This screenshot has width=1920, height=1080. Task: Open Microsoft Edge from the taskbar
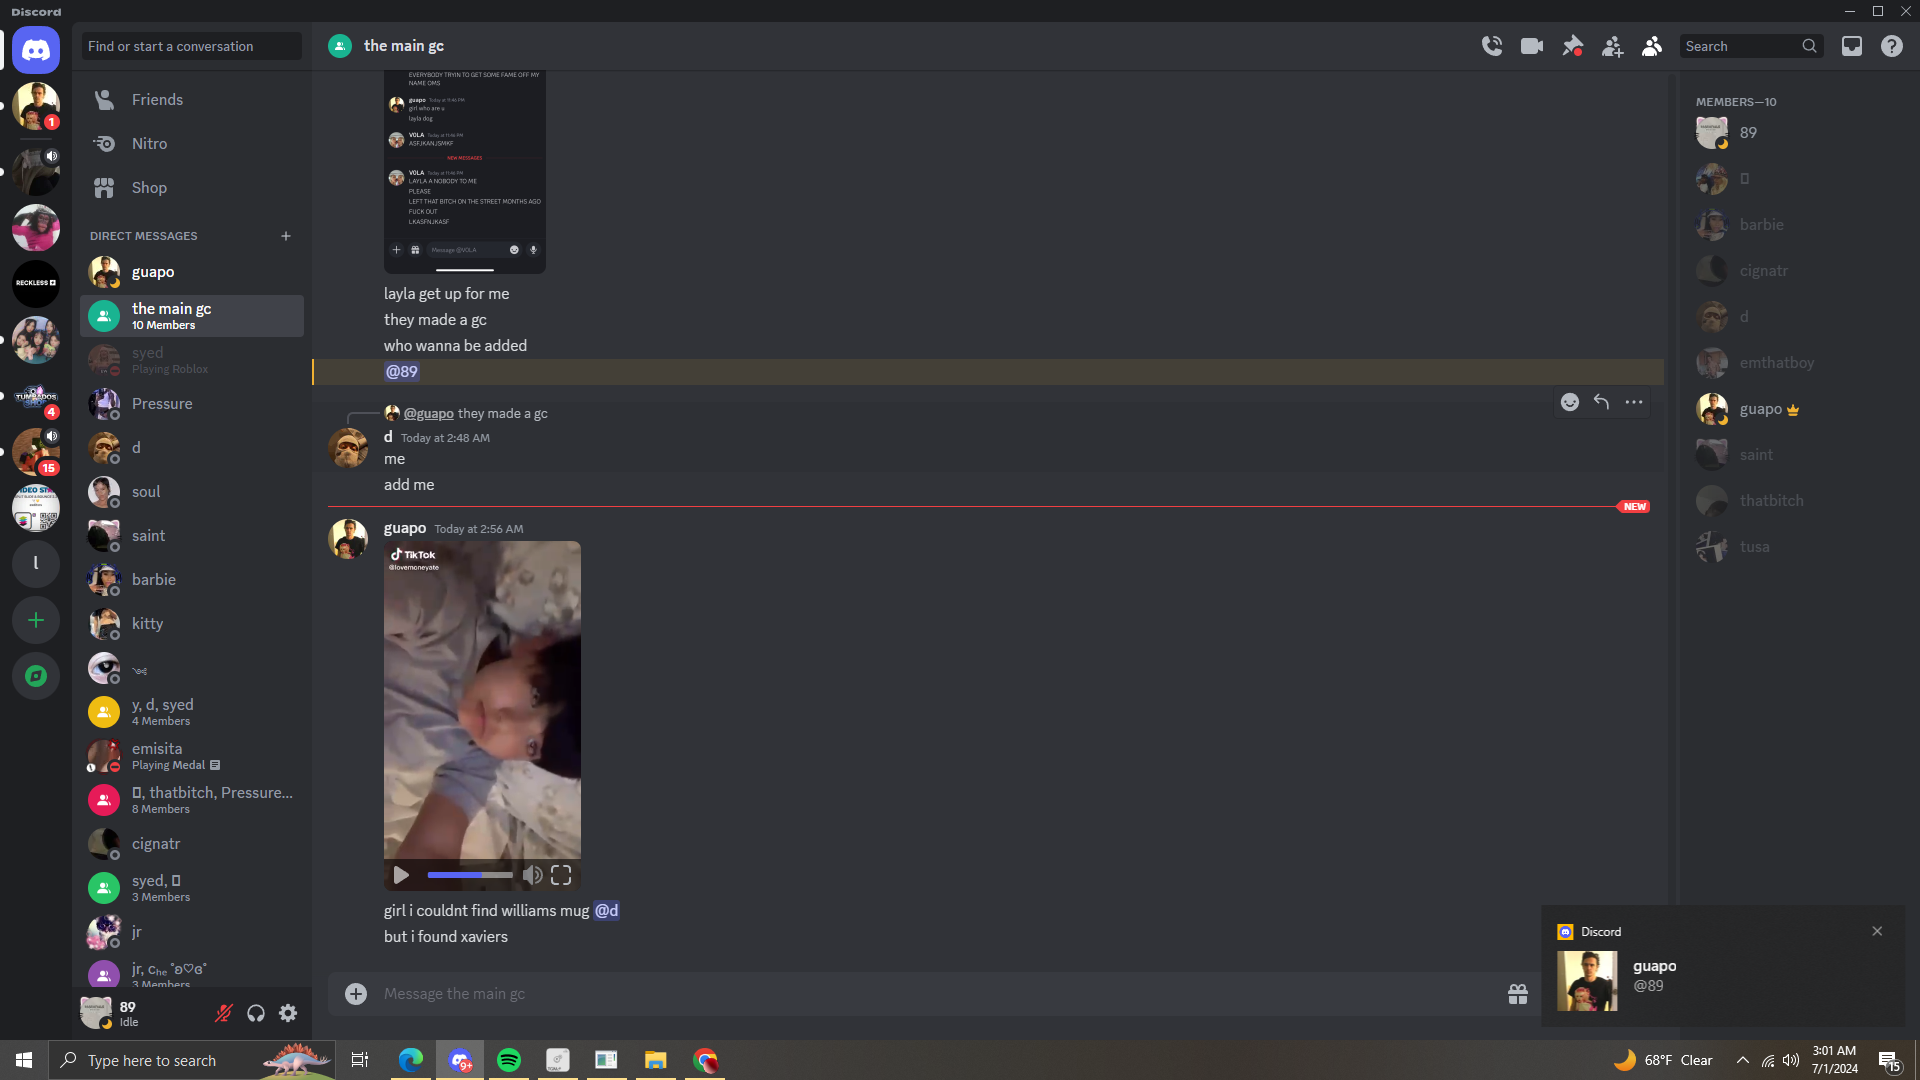pyautogui.click(x=411, y=1060)
